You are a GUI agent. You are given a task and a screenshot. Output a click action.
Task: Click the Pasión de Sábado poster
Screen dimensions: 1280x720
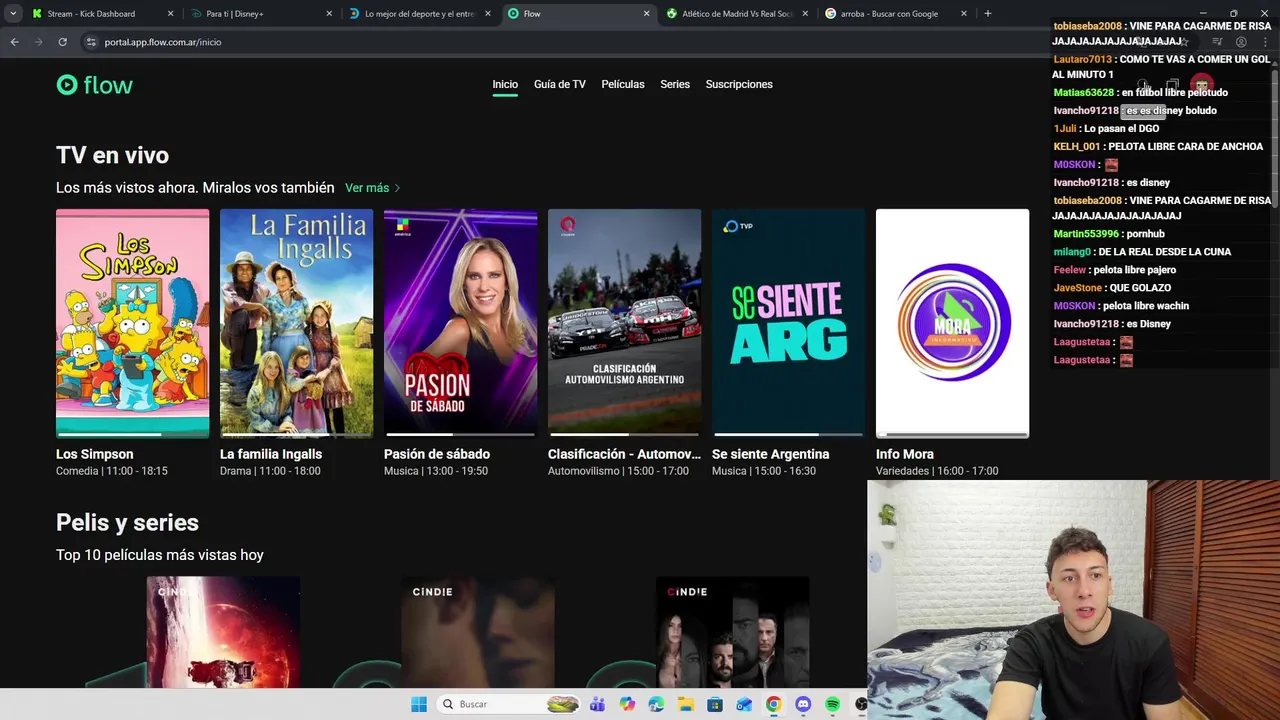click(x=460, y=321)
